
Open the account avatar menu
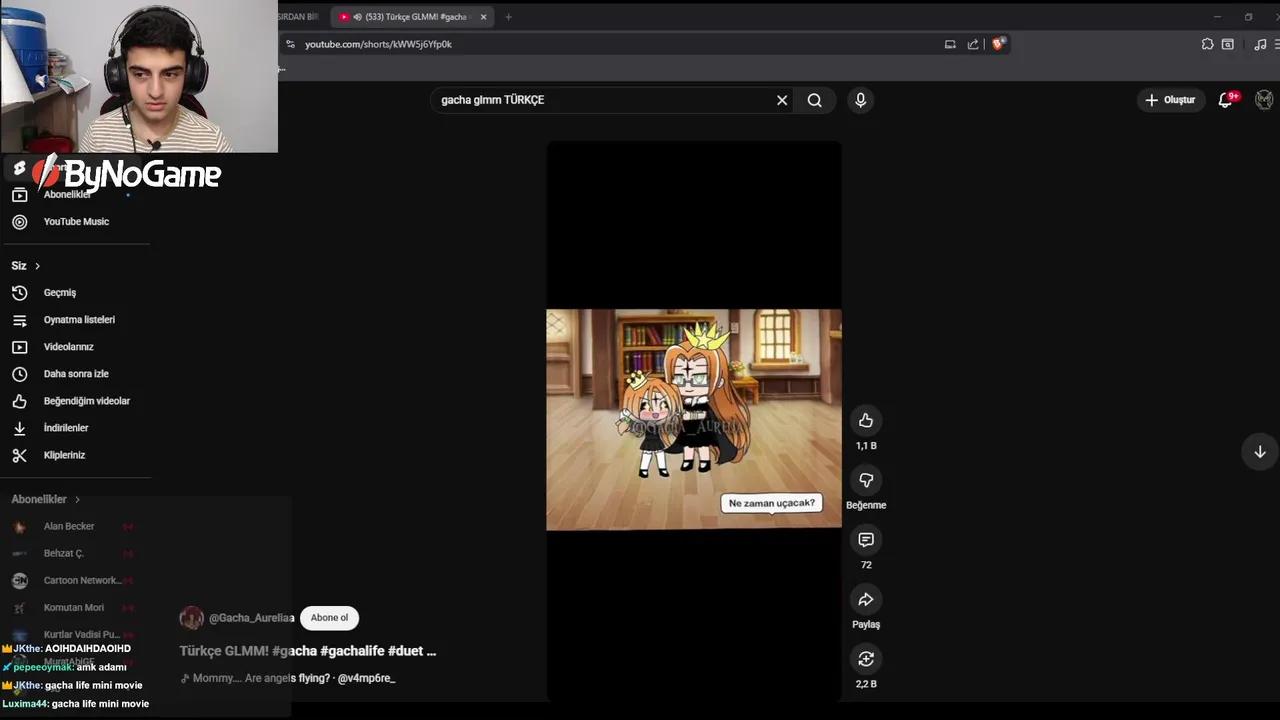tap(1264, 100)
